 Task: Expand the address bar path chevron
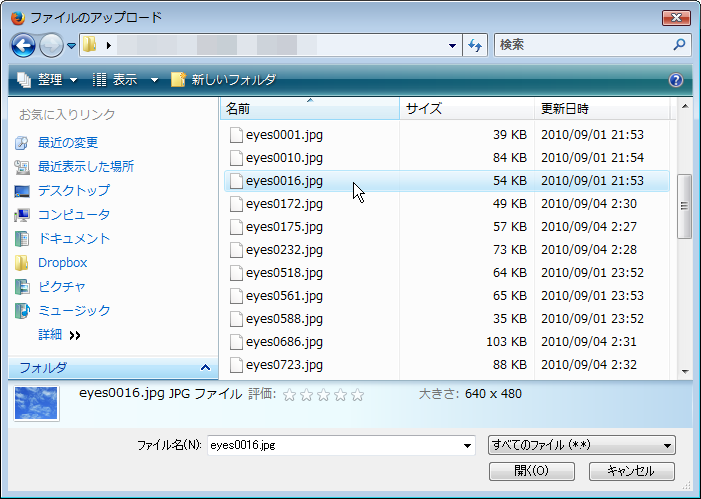(109, 45)
